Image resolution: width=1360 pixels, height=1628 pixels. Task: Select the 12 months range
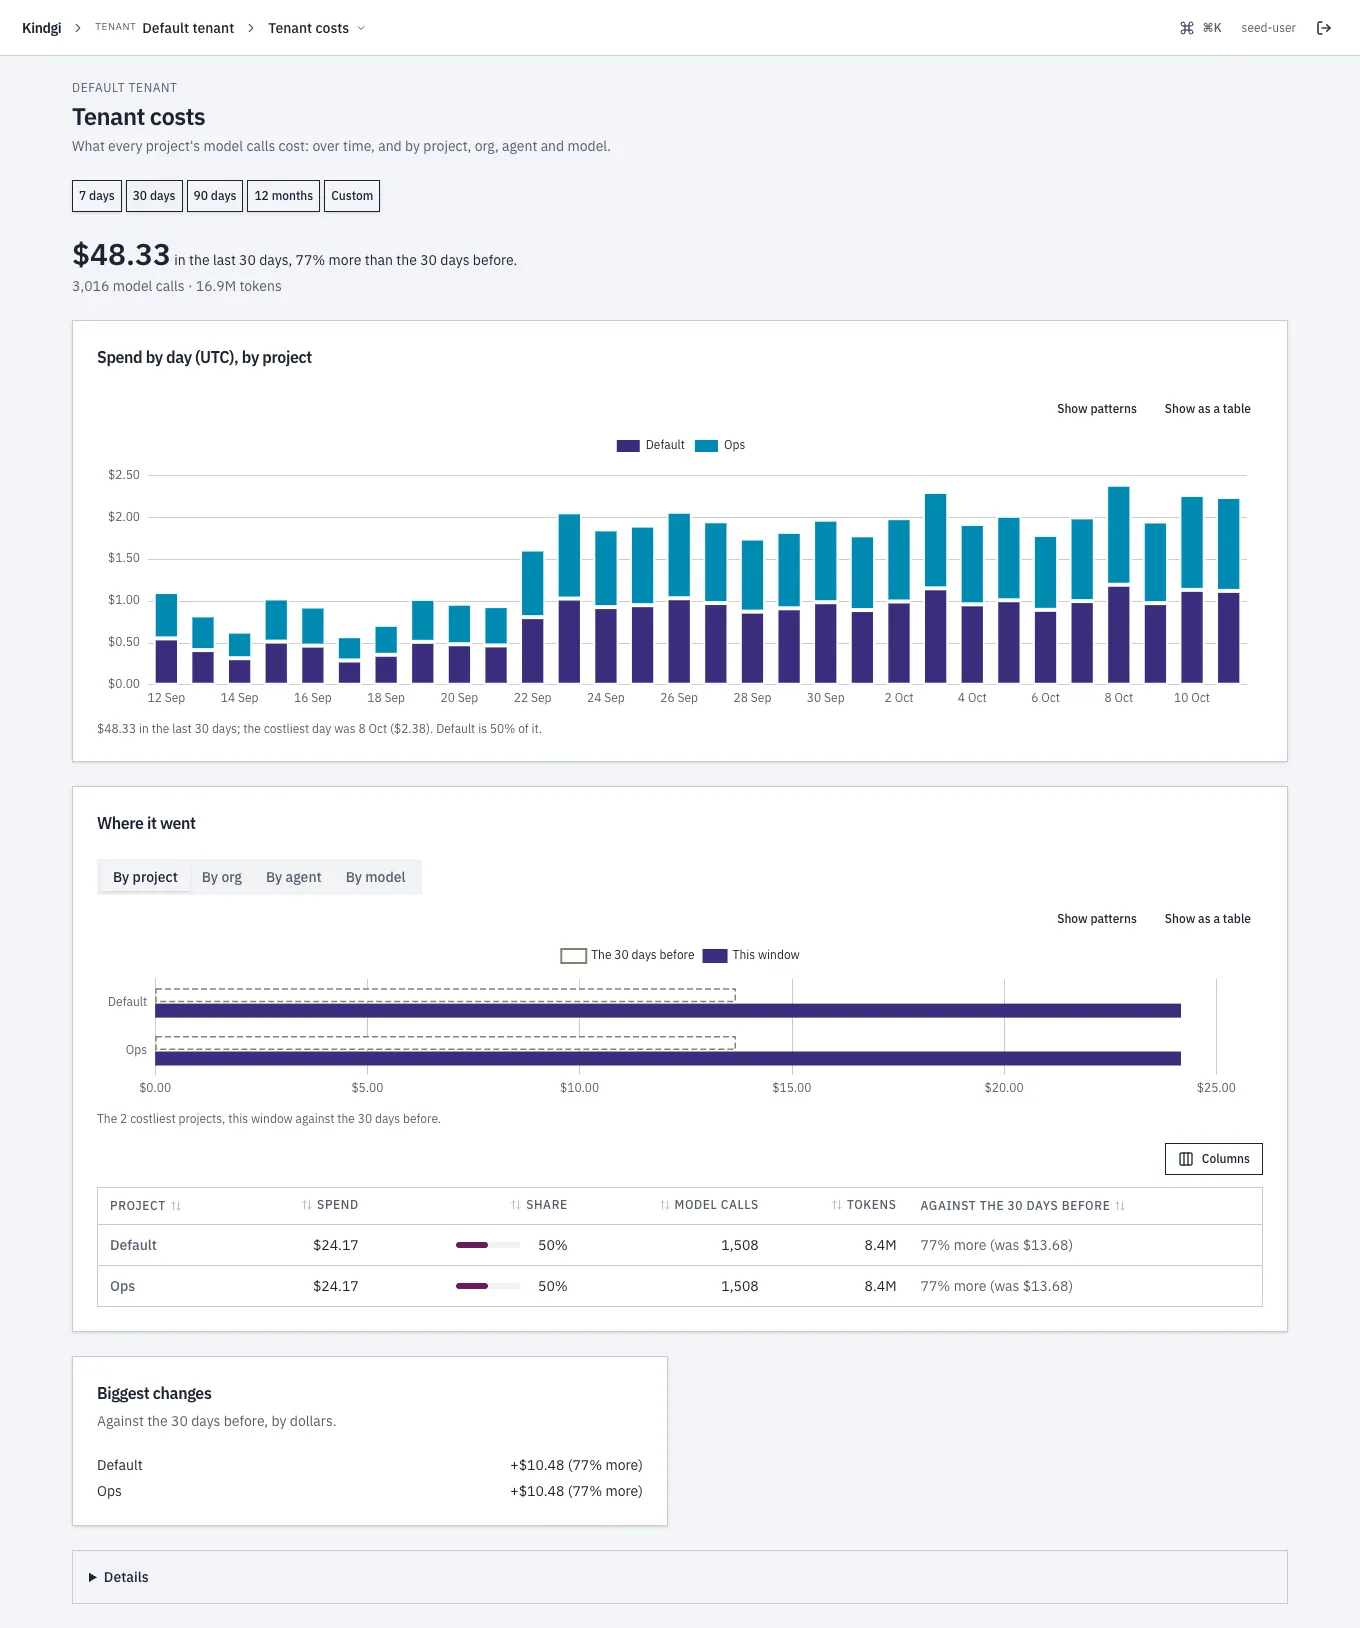[x=284, y=196]
